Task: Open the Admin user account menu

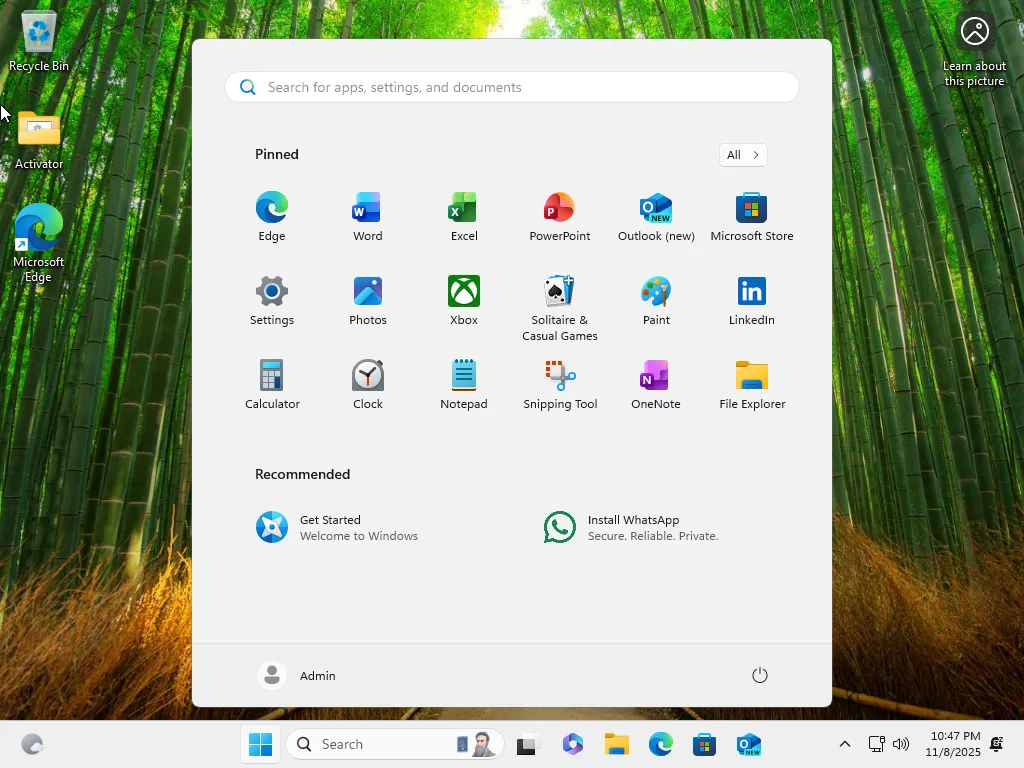Action: [x=297, y=675]
